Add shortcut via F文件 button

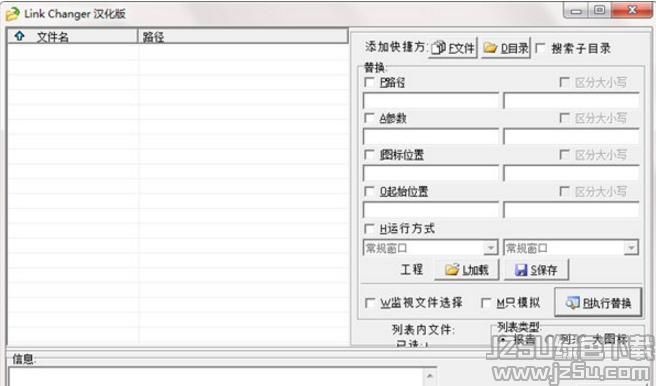[x=453, y=48]
